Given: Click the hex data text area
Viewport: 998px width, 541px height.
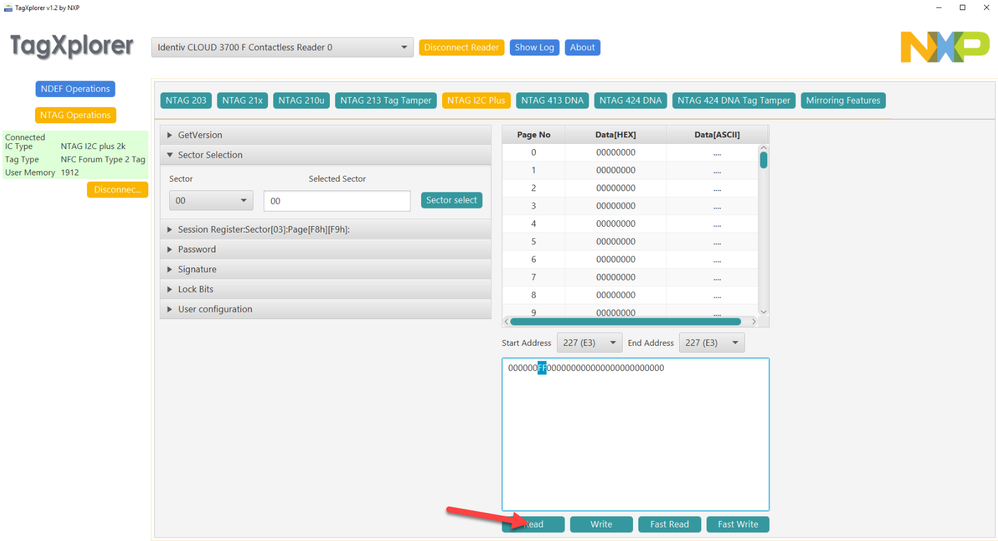Looking at the screenshot, I should coord(635,435).
